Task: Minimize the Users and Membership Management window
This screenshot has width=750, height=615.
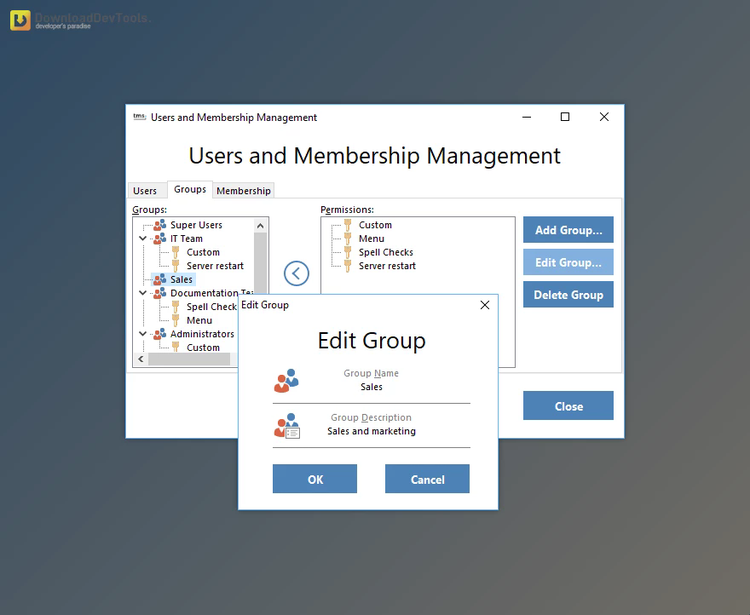Action: click(x=527, y=117)
